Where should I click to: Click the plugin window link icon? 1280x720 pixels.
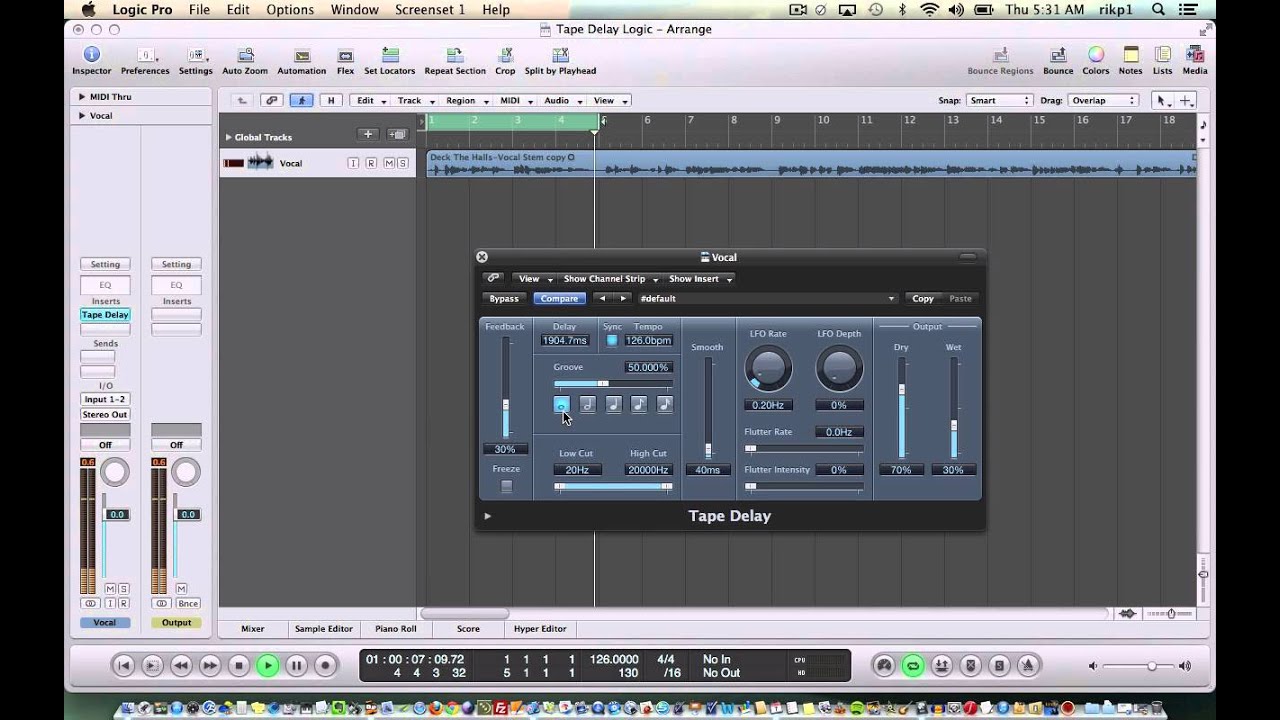tap(492, 278)
